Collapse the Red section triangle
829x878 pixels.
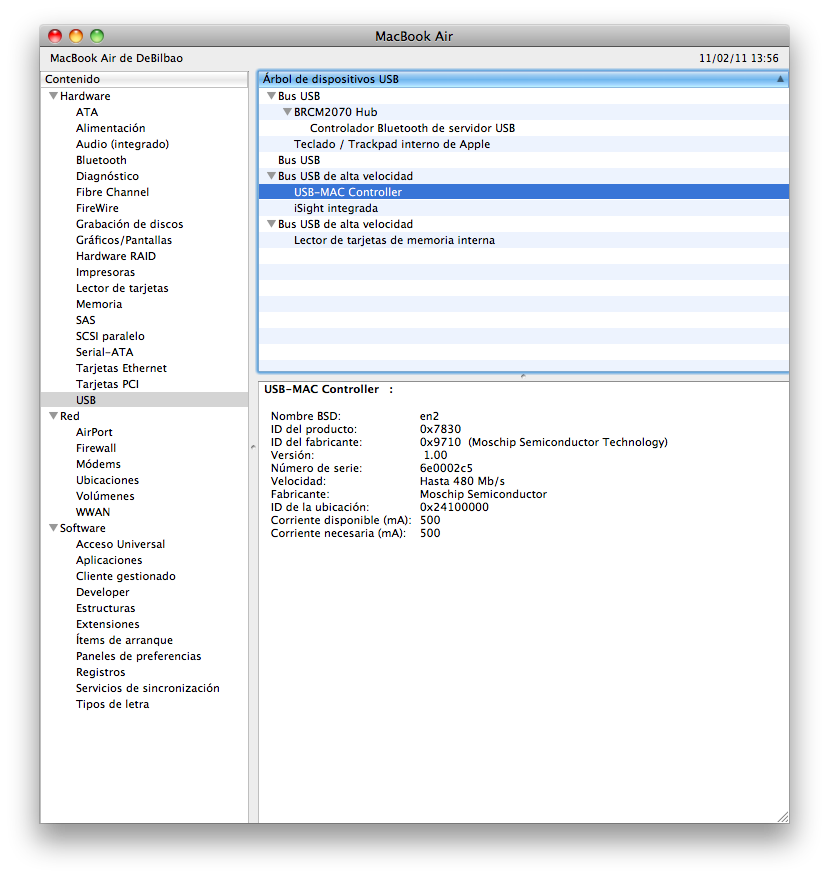54,416
